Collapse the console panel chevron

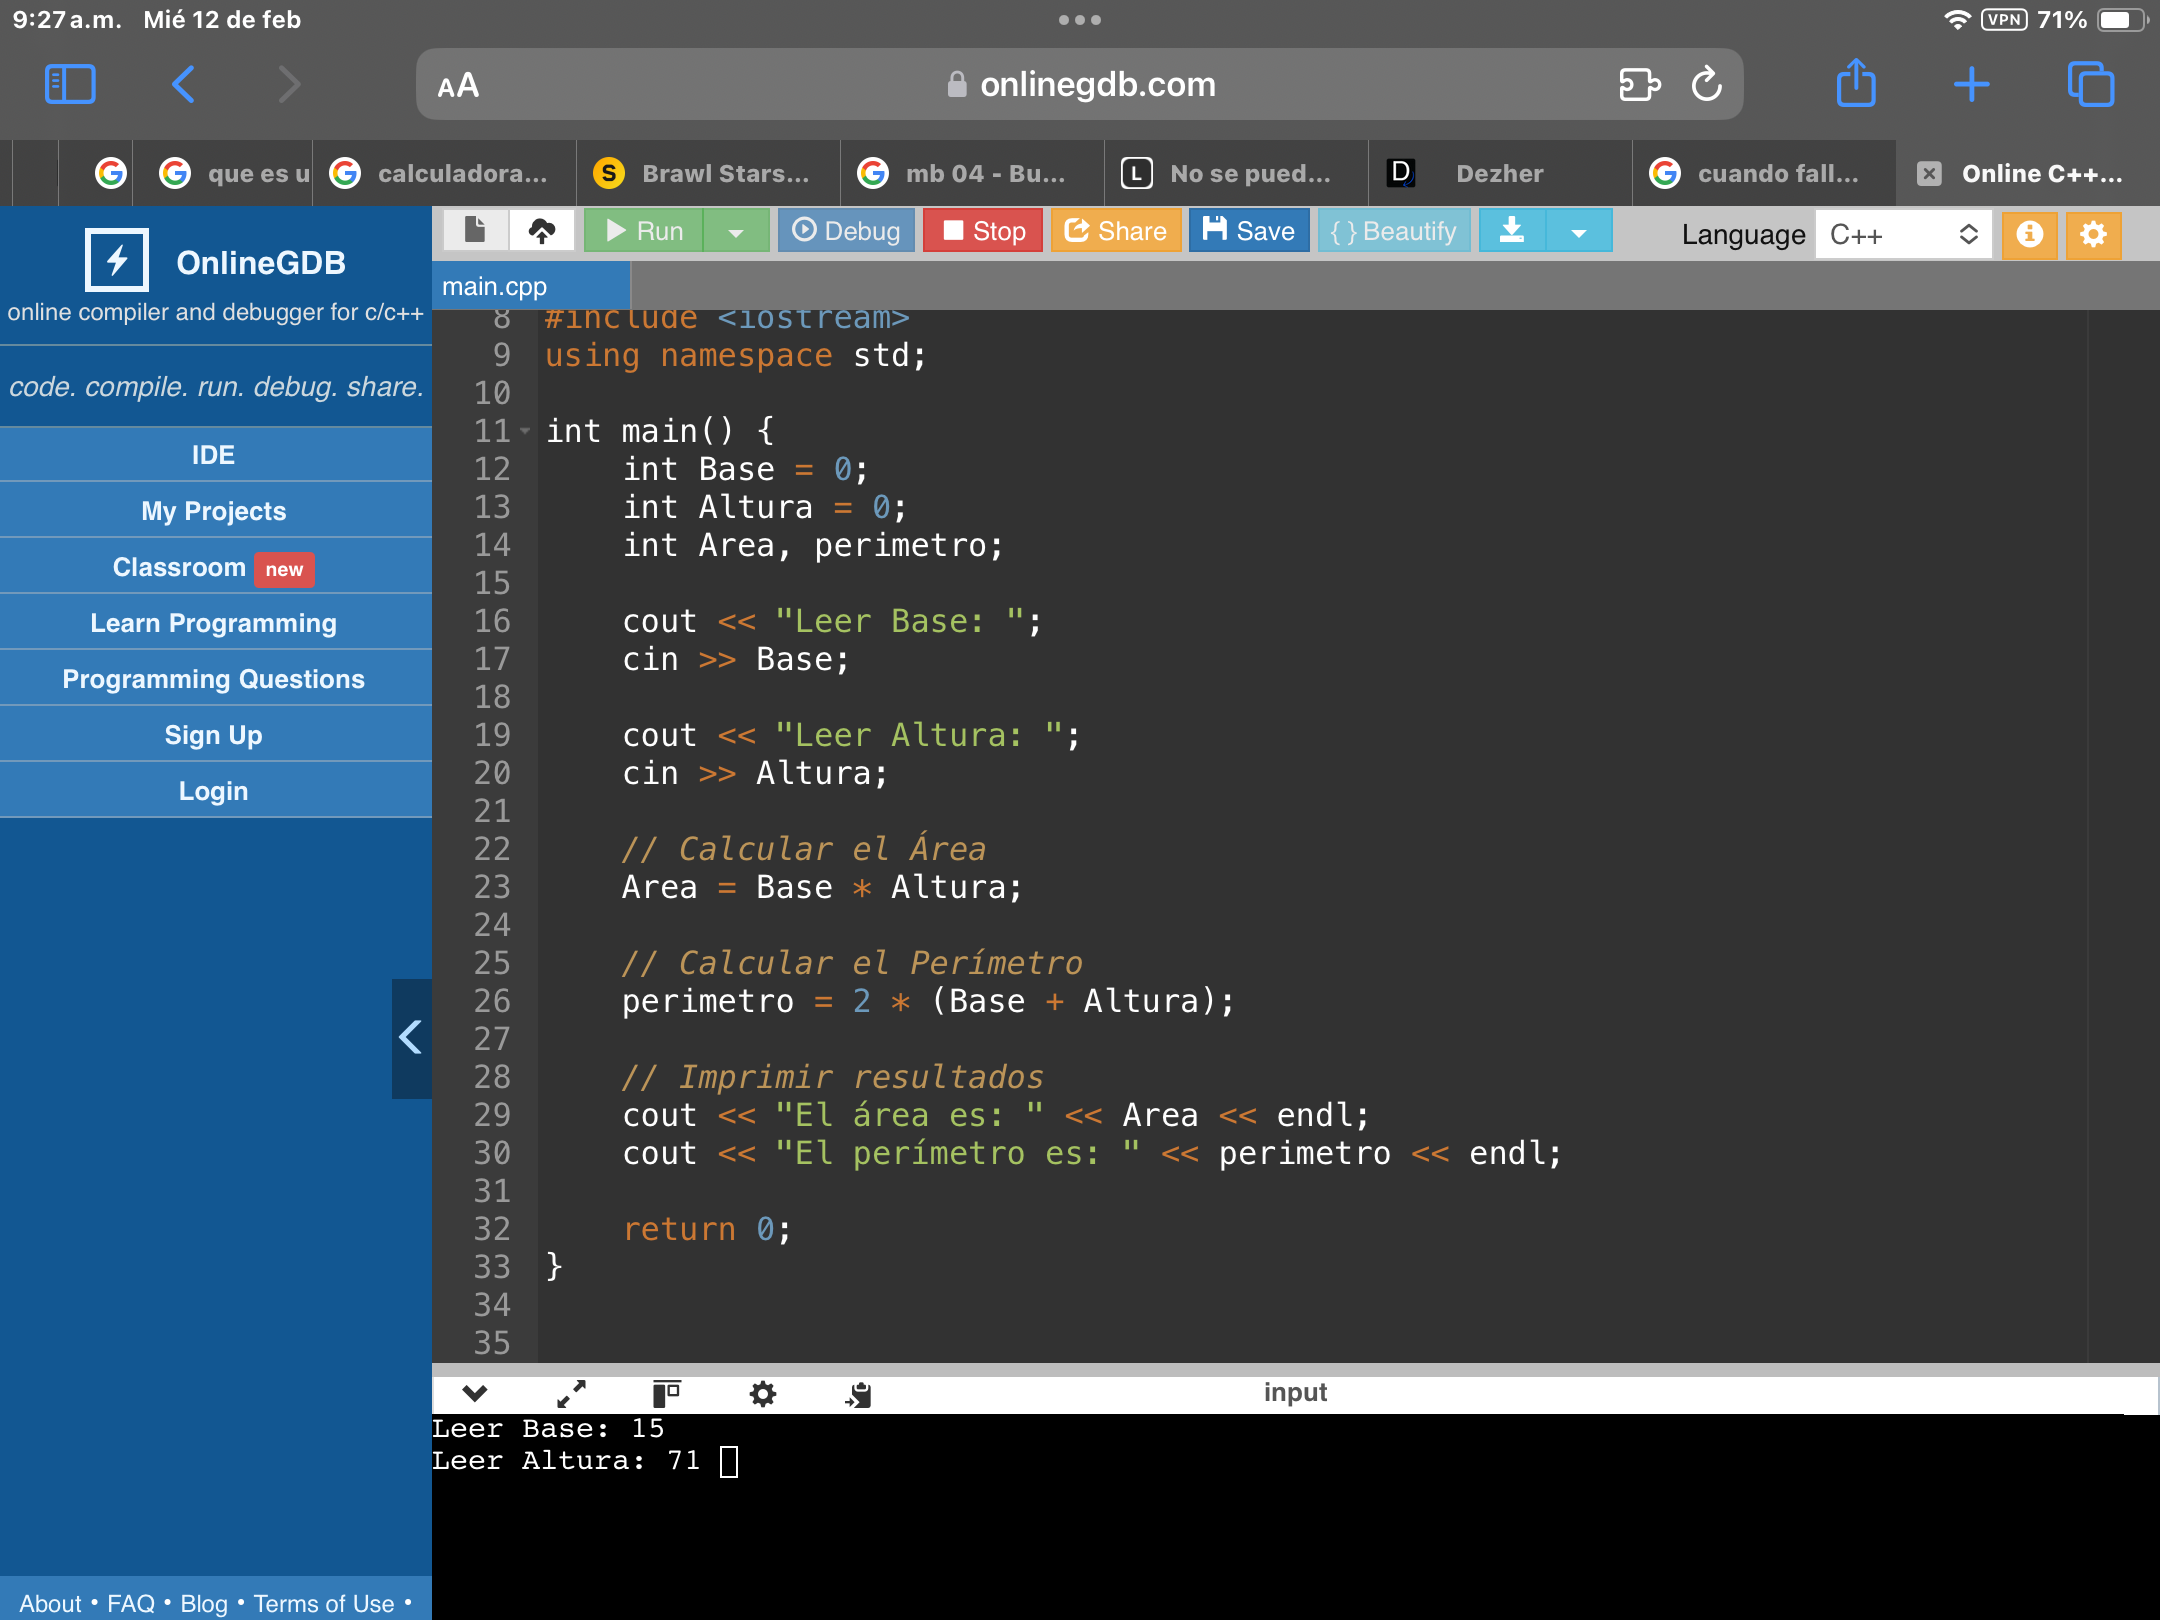pyautogui.click(x=475, y=1393)
